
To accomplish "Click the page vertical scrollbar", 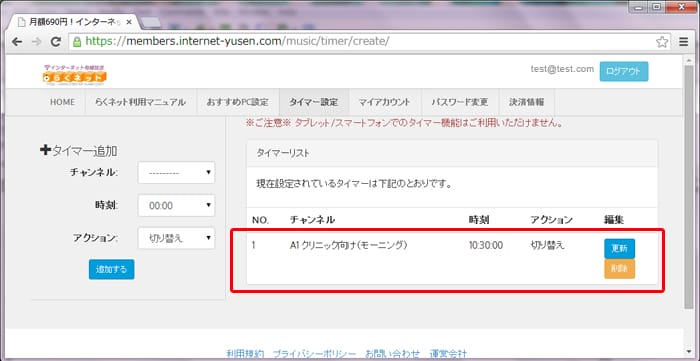I will (x=689, y=187).
